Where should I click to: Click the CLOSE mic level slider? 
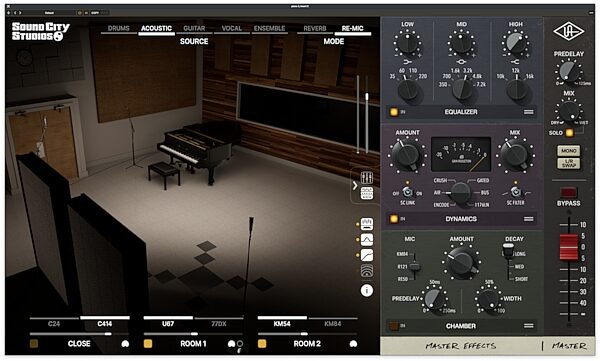pyautogui.click(x=79, y=334)
